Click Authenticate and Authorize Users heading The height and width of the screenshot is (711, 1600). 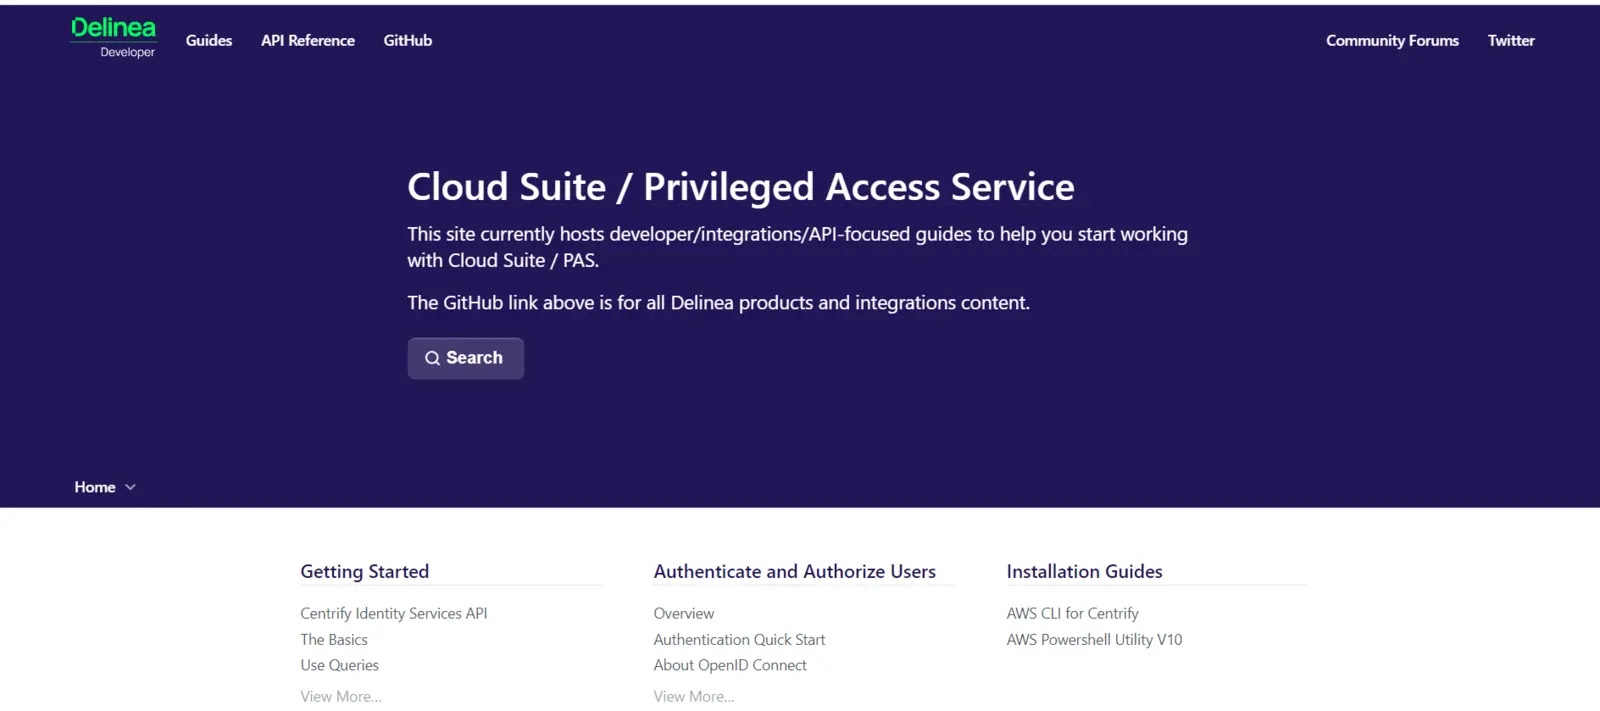pos(795,571)
